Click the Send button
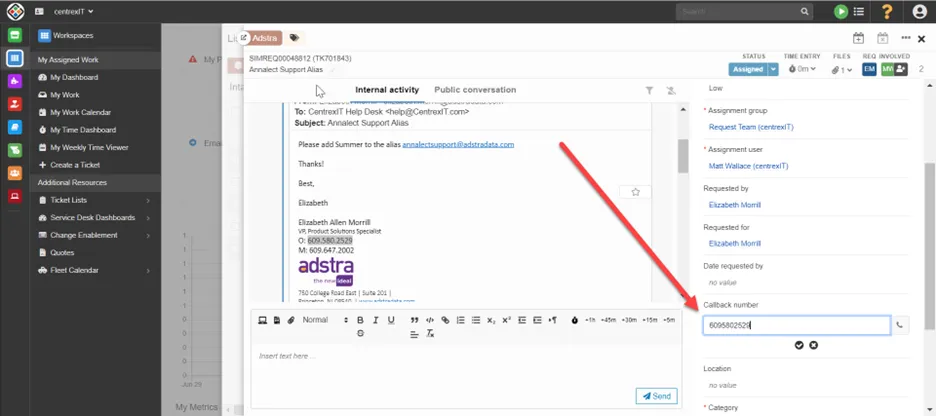936x416 pixels. pos(657,396)
